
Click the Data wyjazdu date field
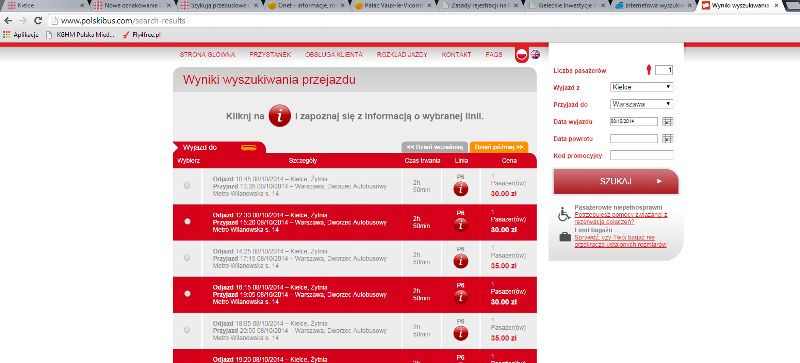click(634, 122)
